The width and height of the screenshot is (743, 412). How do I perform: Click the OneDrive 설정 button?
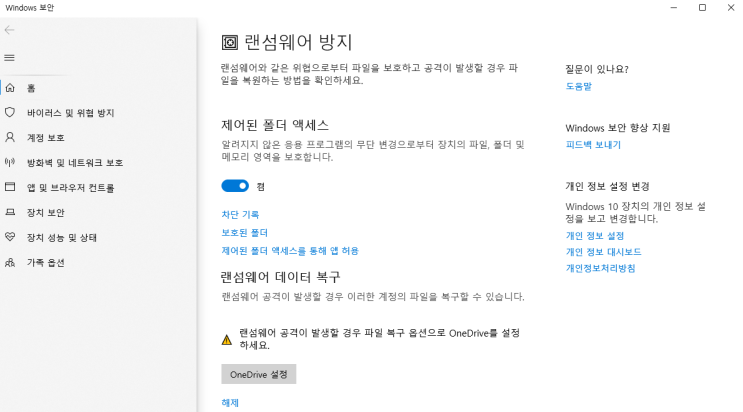tap(259, 374)
